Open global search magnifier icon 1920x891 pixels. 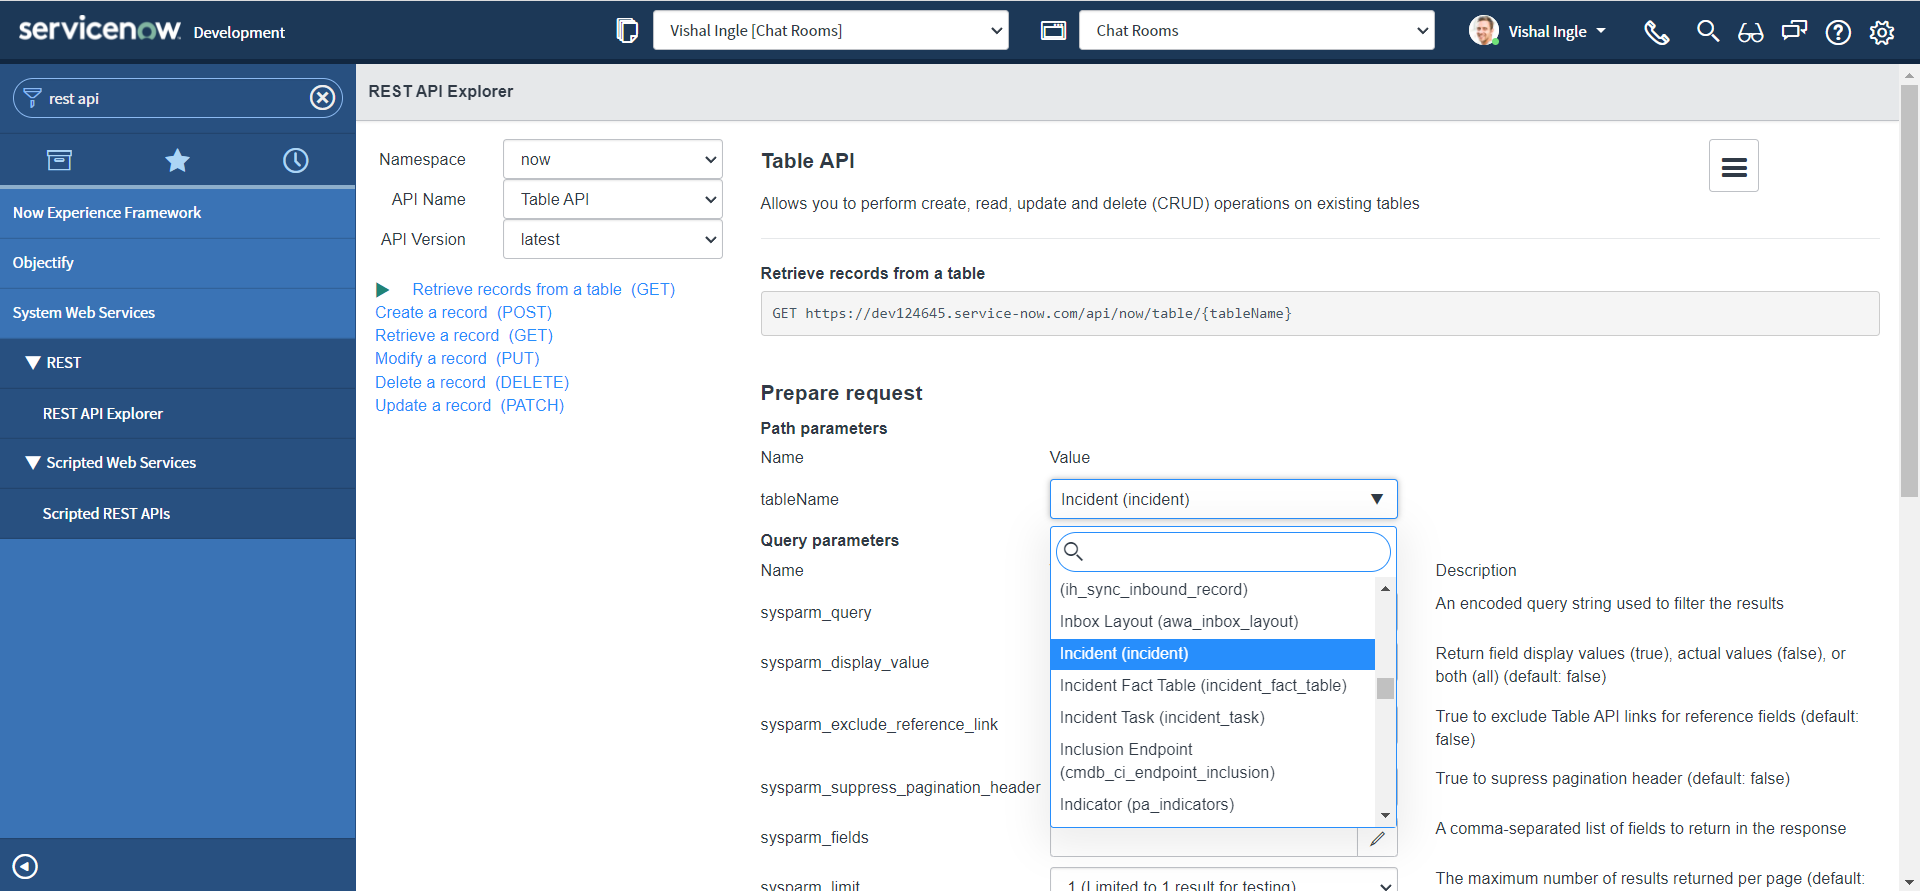point(1708,31)
